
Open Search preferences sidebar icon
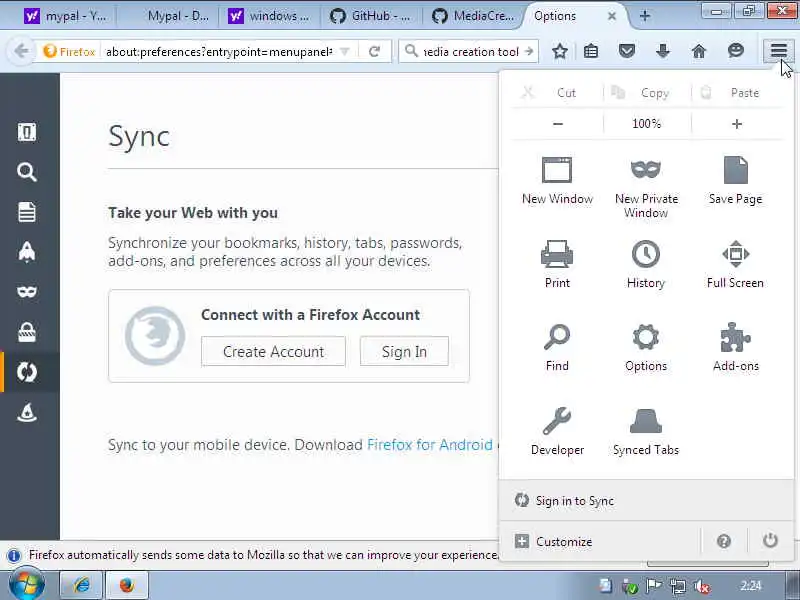coord(27,172)
